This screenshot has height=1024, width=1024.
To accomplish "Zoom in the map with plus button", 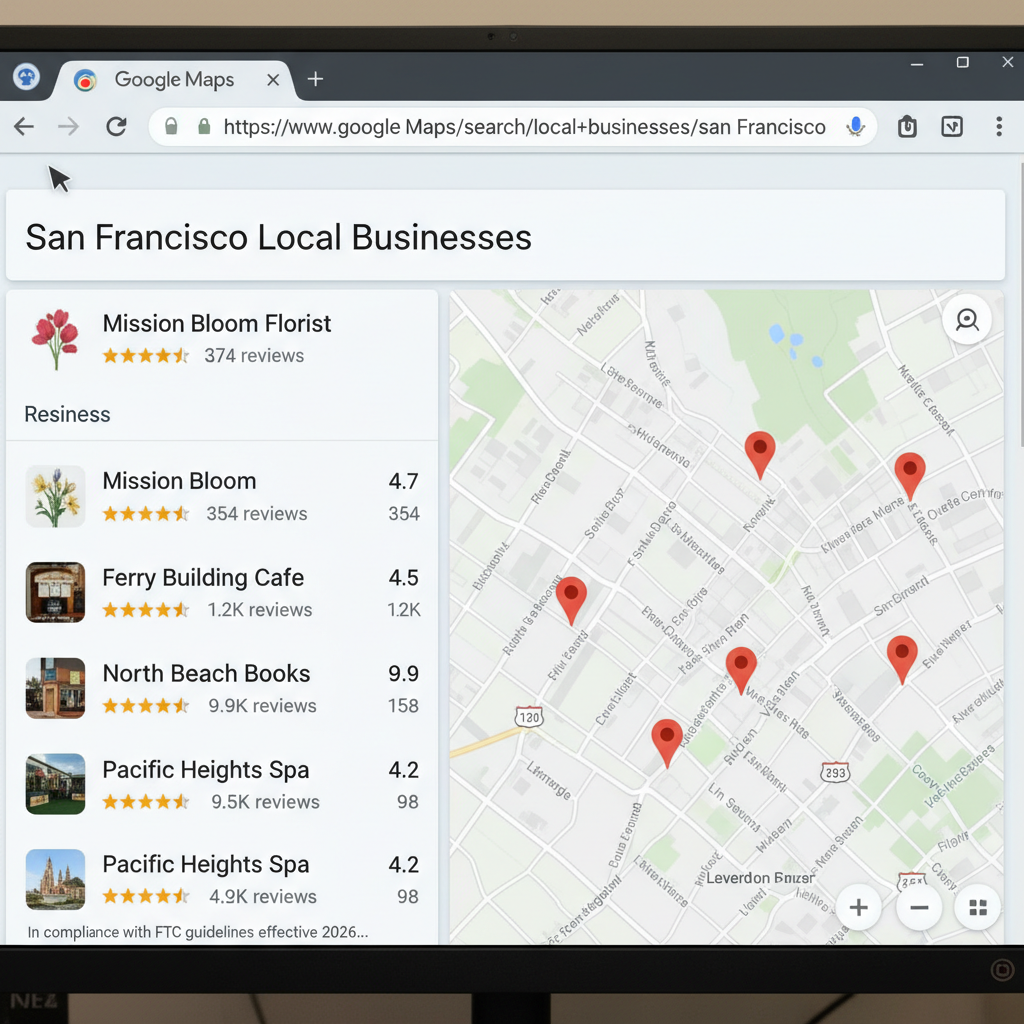I will [x=858, y=907].
